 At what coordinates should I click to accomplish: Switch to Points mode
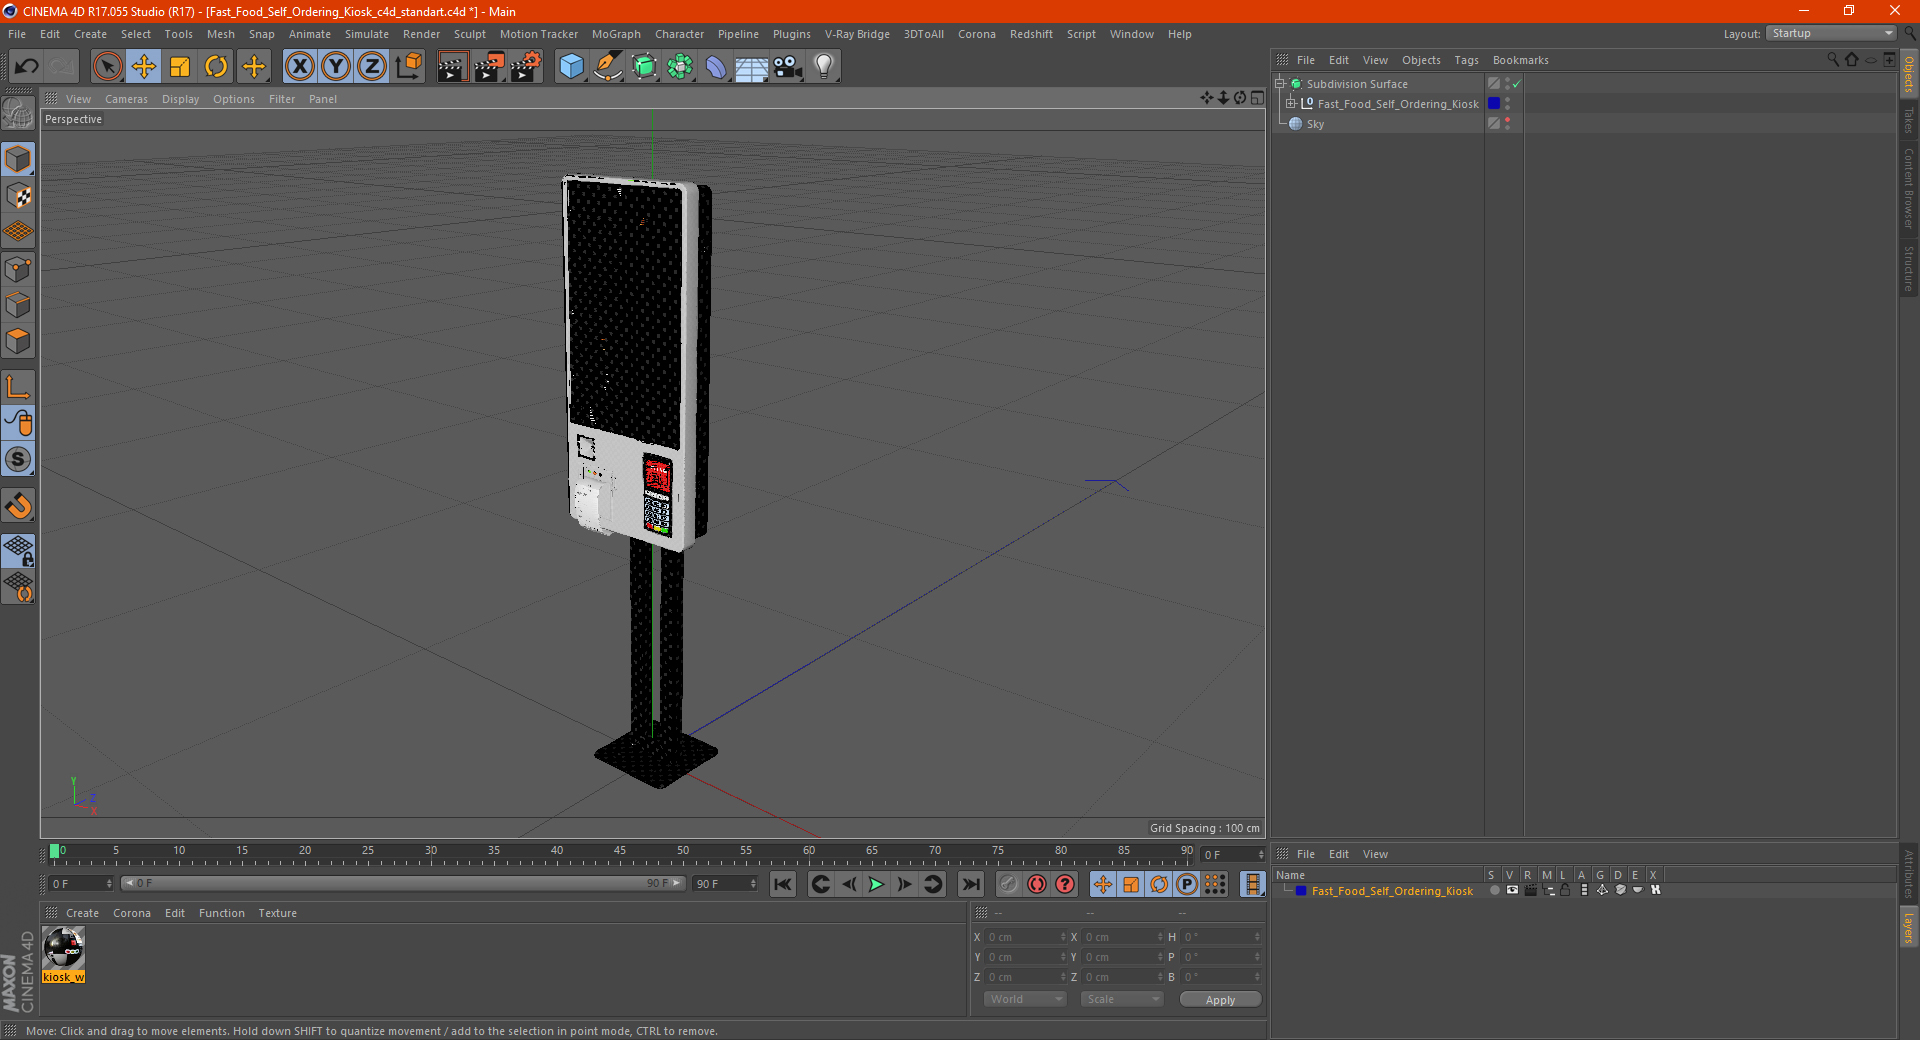18,269
